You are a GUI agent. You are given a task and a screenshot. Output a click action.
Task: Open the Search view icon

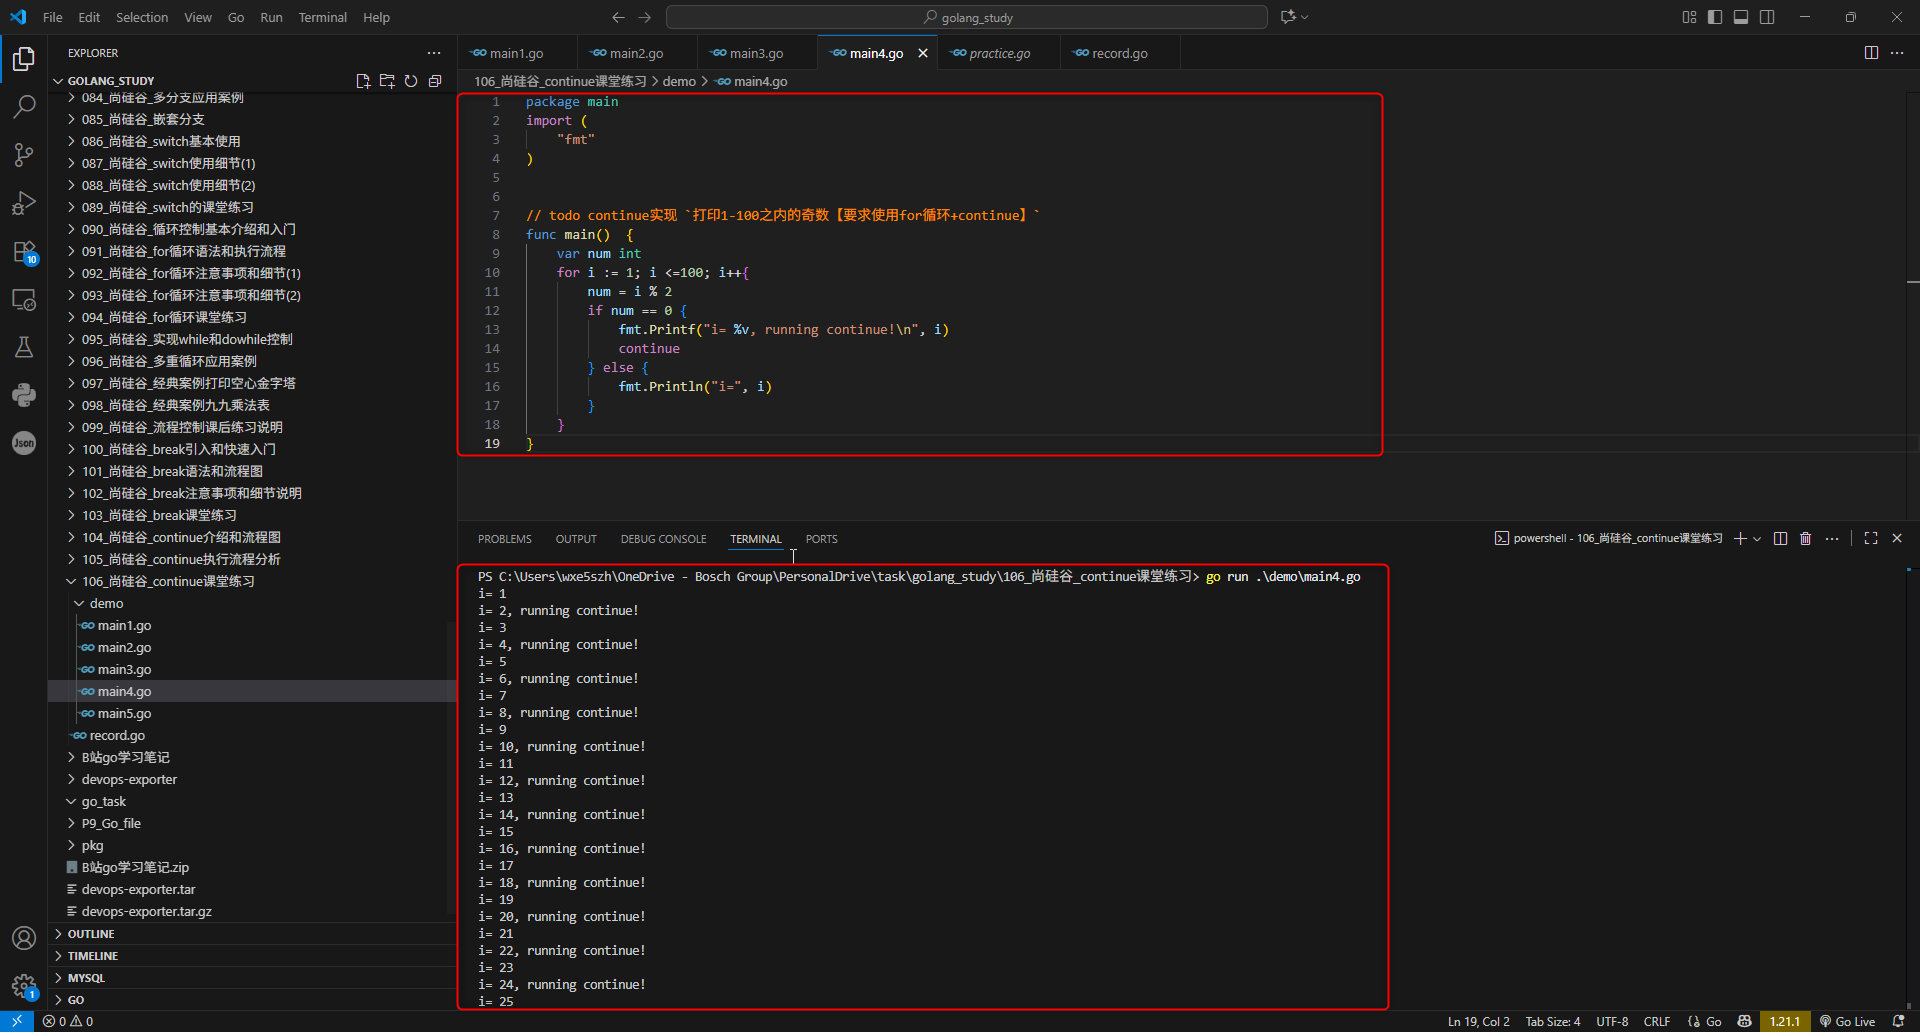click(x=24, y=106)
